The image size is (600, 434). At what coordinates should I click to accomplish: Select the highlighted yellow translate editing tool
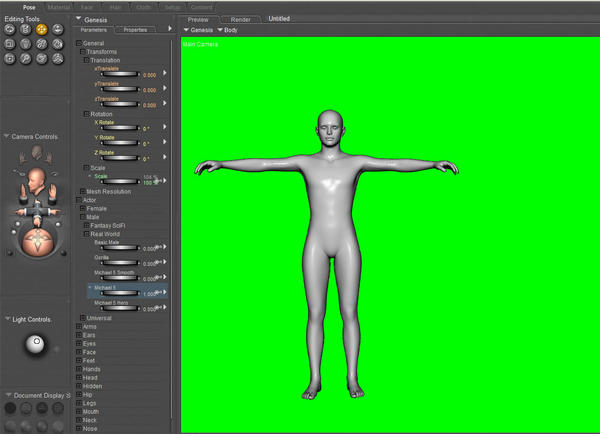click(x=42, y=29)
